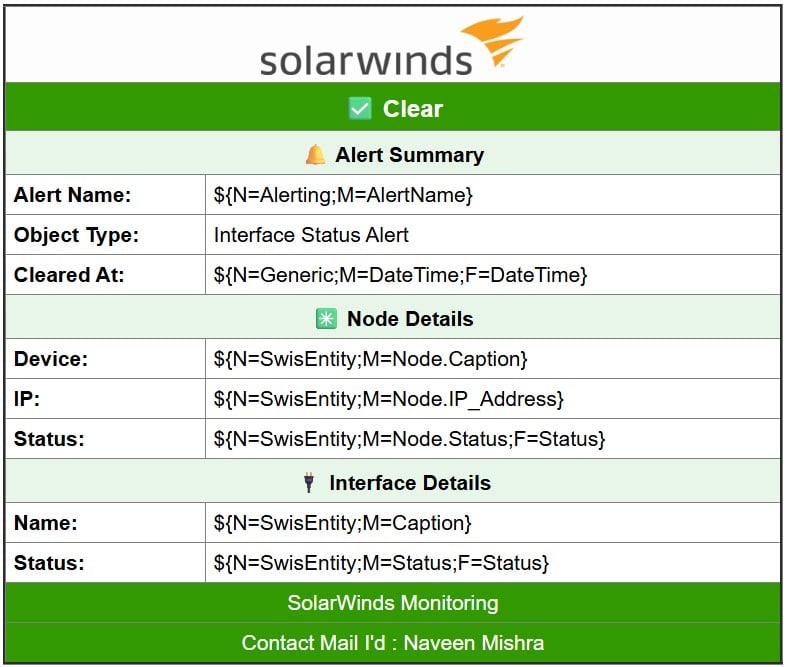Click the bell icon beside Alert Summary
Viewport: 789px width, 667px height.
click(x=315, y=154)
